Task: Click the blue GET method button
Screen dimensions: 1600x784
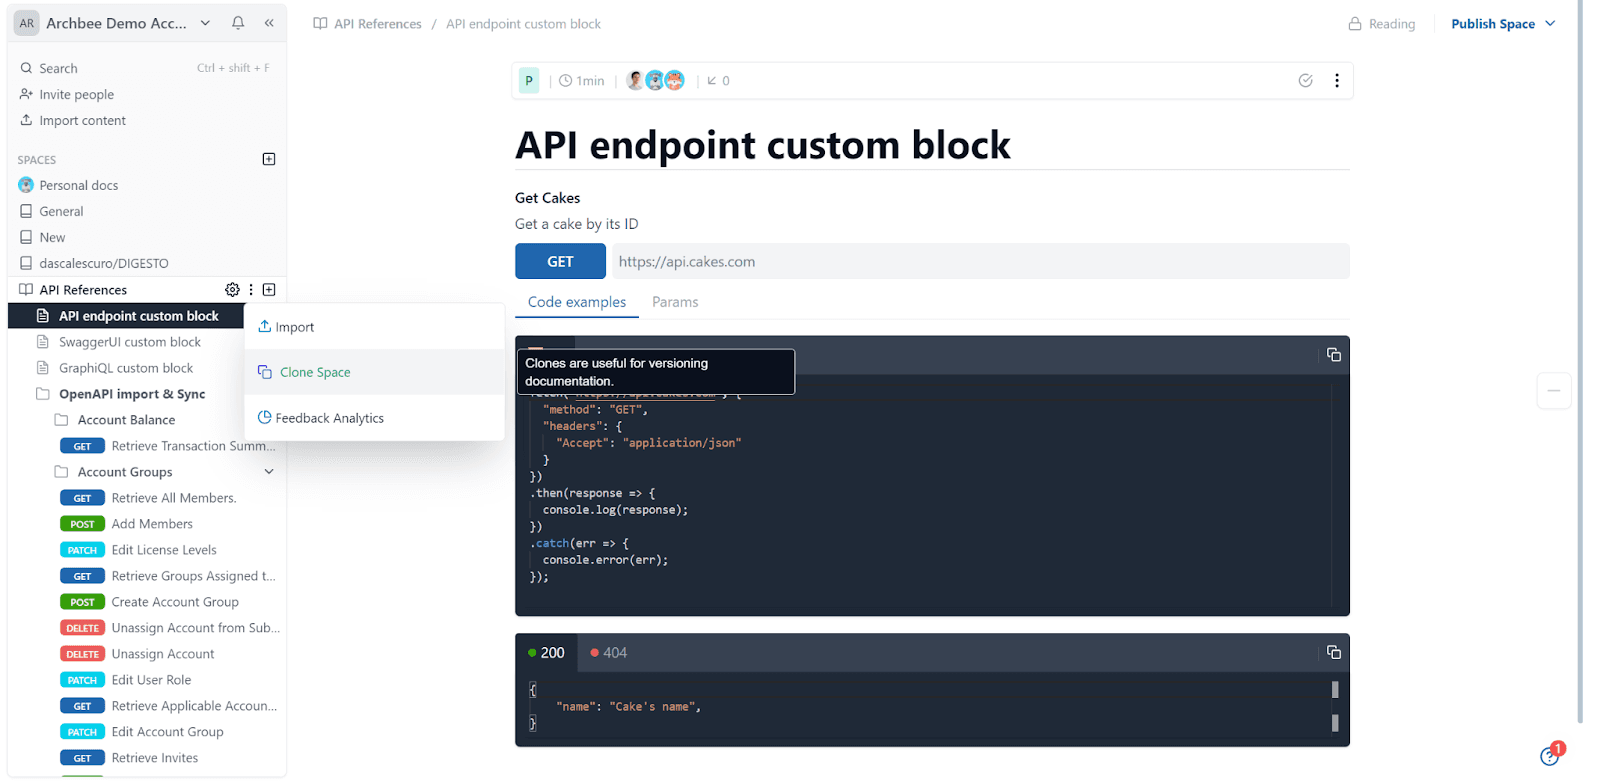Action: tap(560, 262)
